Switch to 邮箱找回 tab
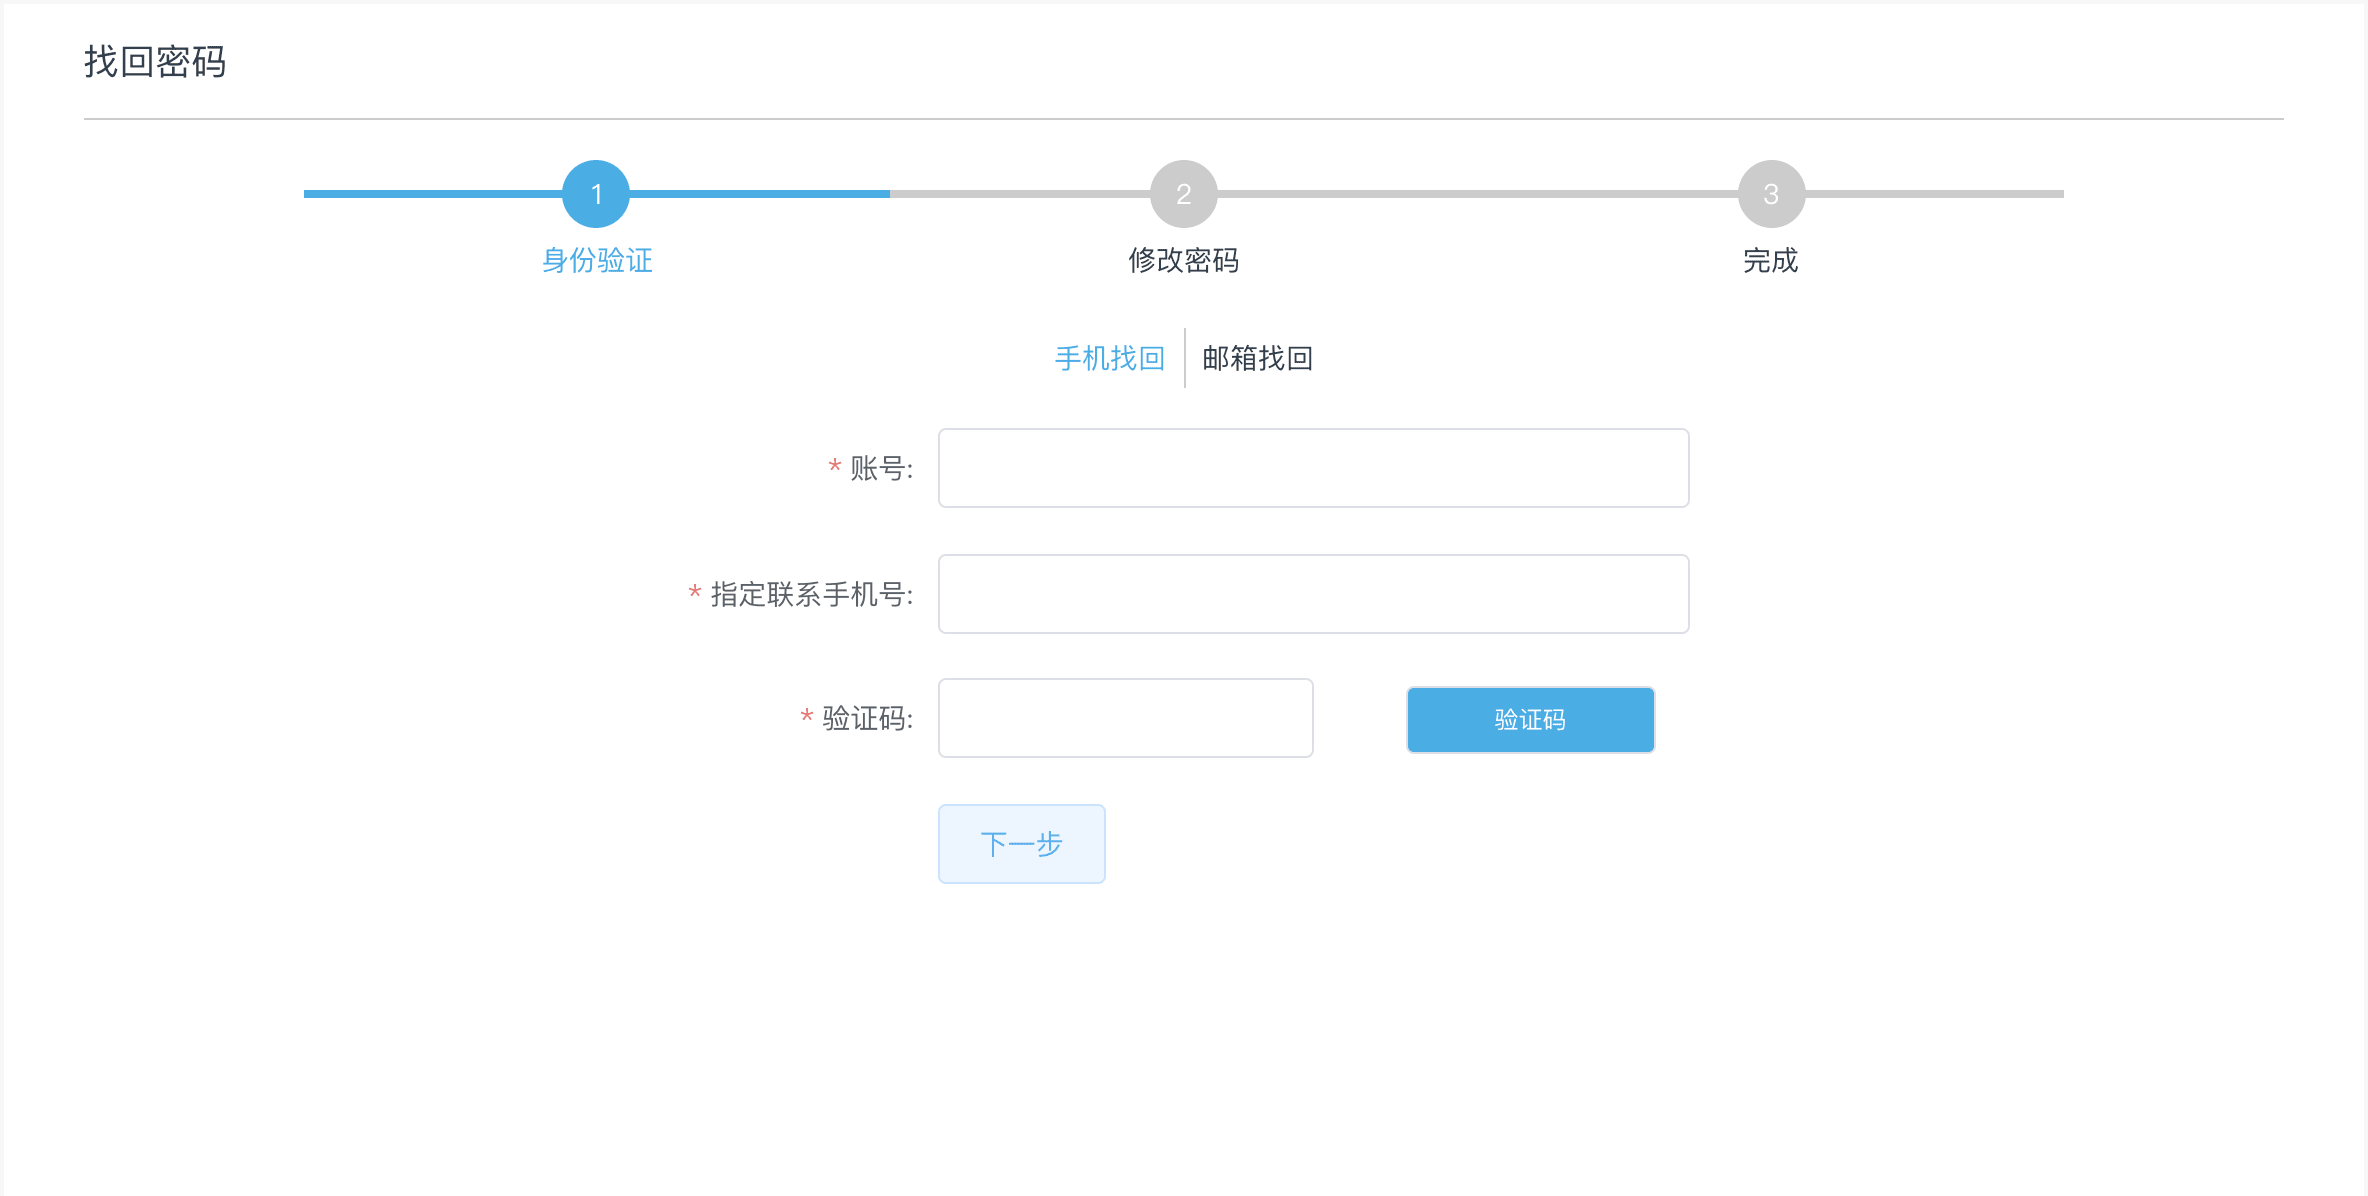This screenshot has height=1196, width=2368. [x=1257, y=358]
